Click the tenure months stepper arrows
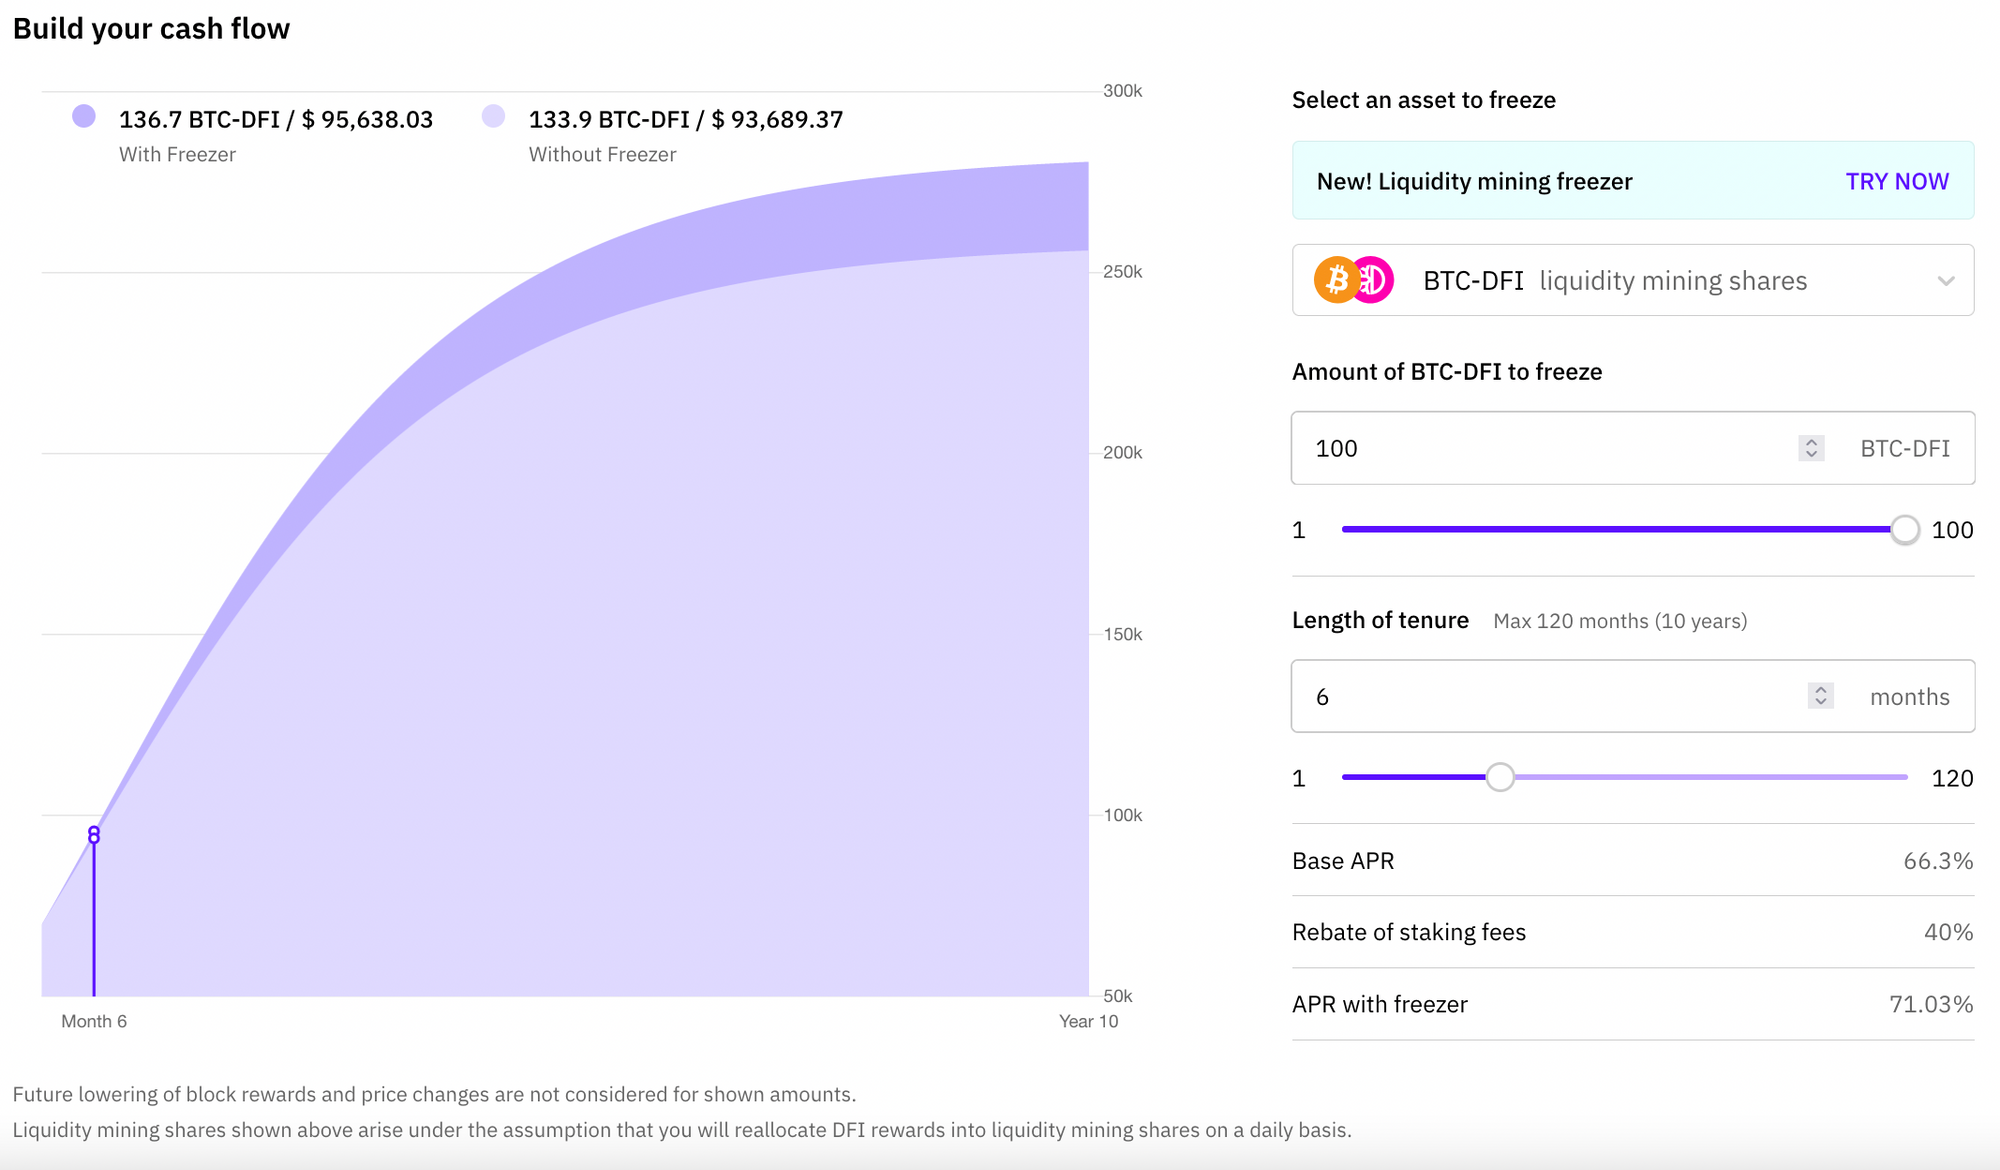This screenshot has height=1170, width=2000. (1820, 696)
